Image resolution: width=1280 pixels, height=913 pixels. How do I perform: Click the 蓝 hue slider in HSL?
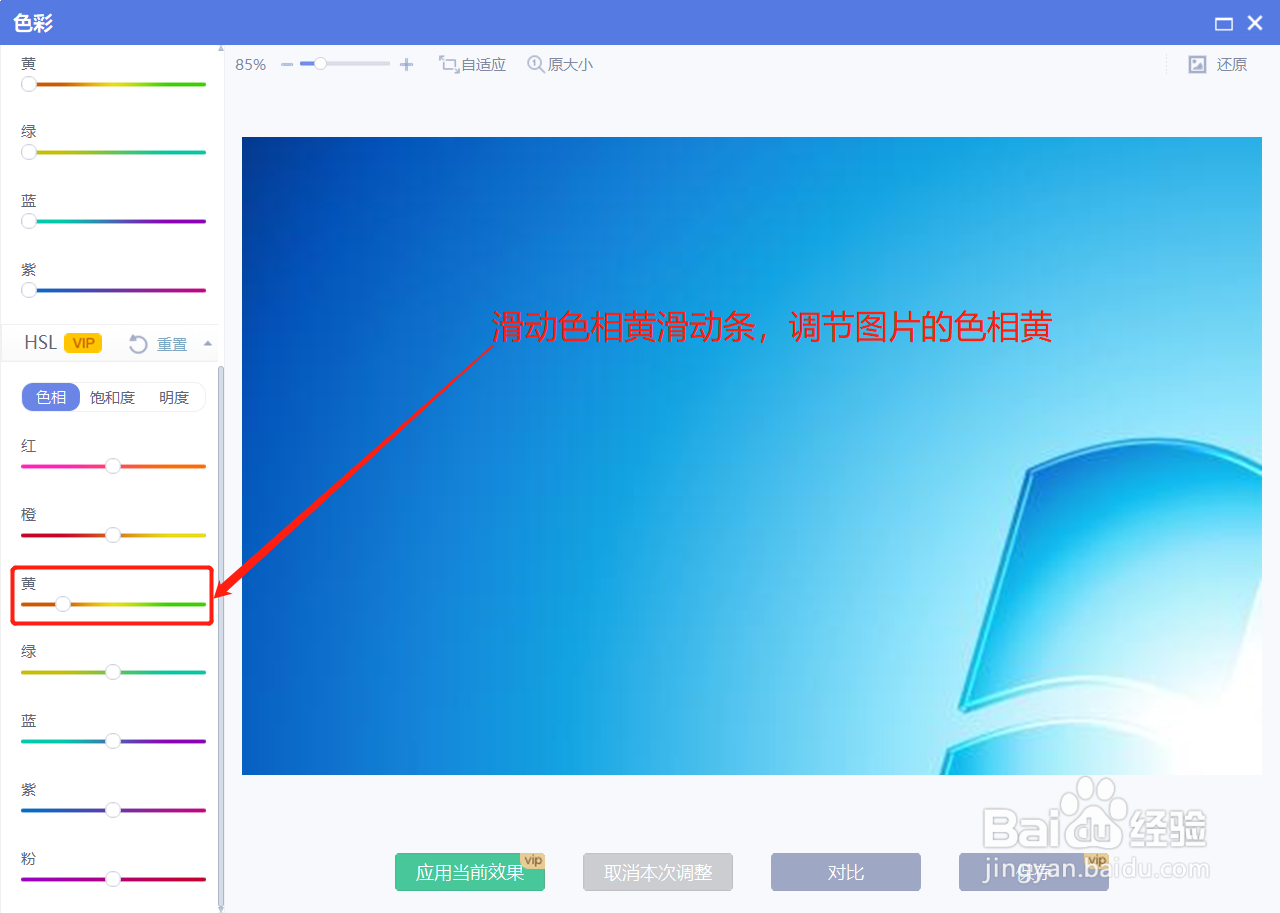[113, 741]
